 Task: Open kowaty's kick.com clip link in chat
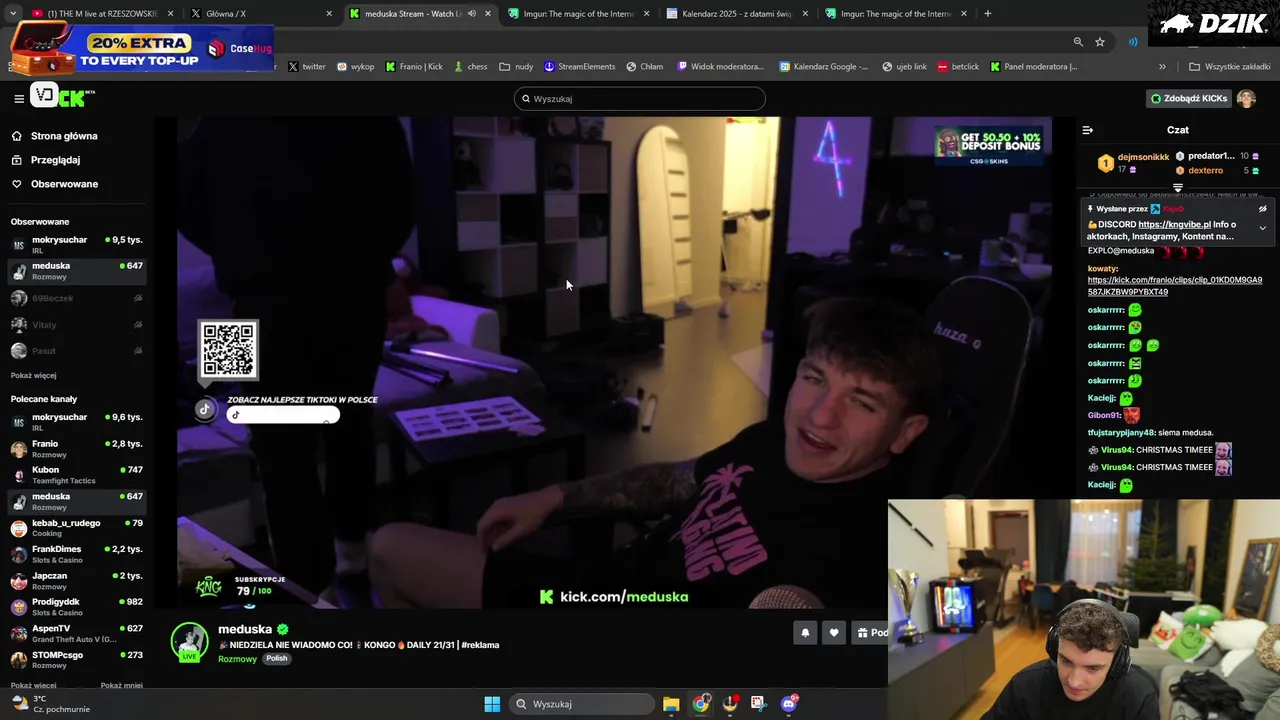(x=1175, y=286)
